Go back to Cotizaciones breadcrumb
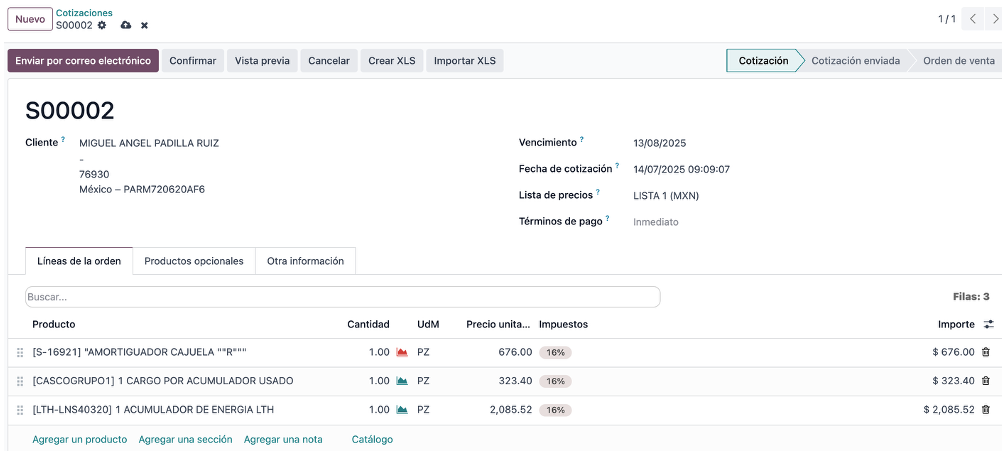The width and height of the screenshot is (1002, 452). 84,13
